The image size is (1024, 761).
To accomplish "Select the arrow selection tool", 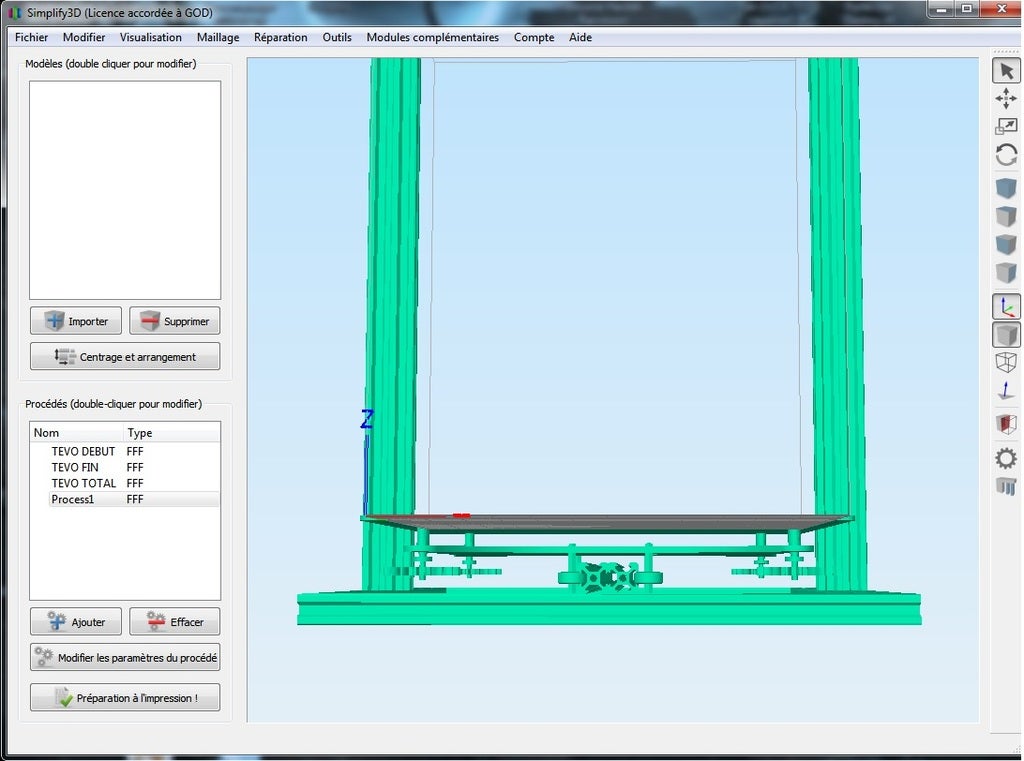I will coord(1006,70).
